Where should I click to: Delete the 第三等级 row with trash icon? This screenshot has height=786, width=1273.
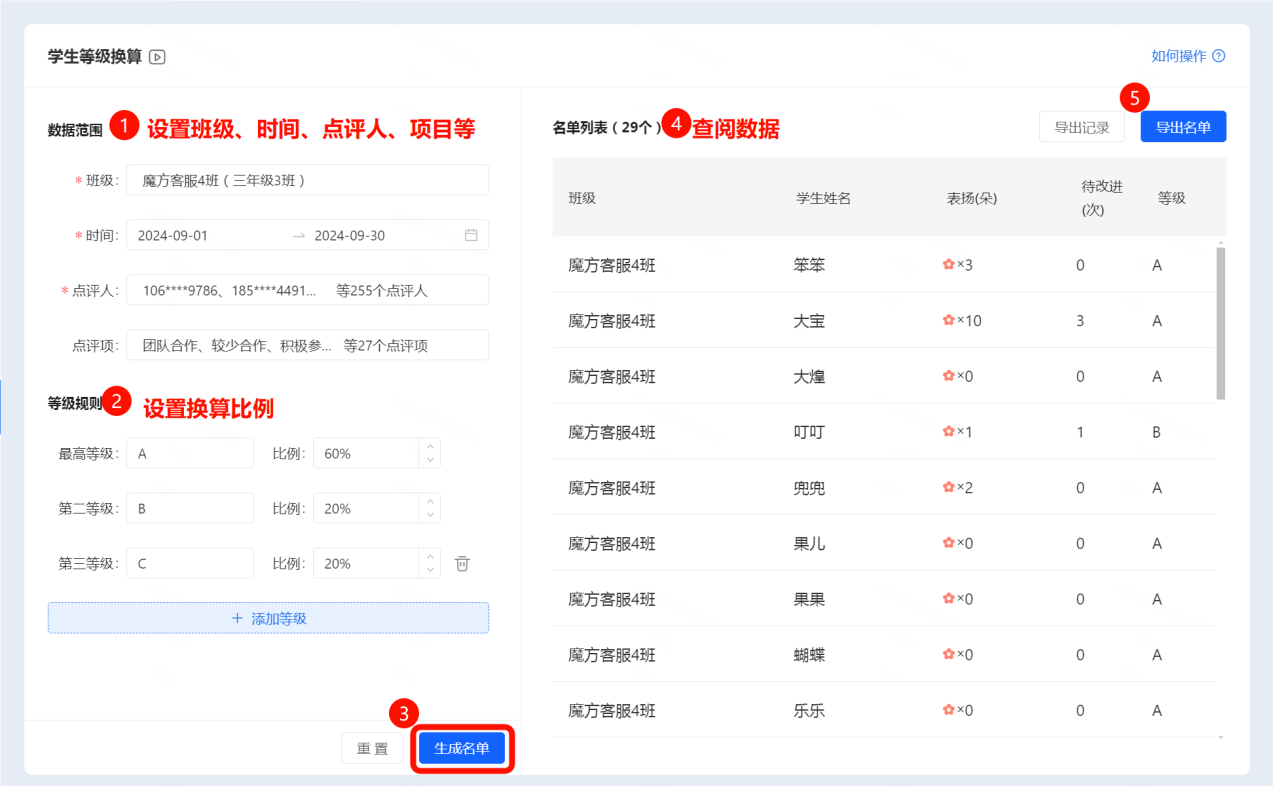[462, 564]
